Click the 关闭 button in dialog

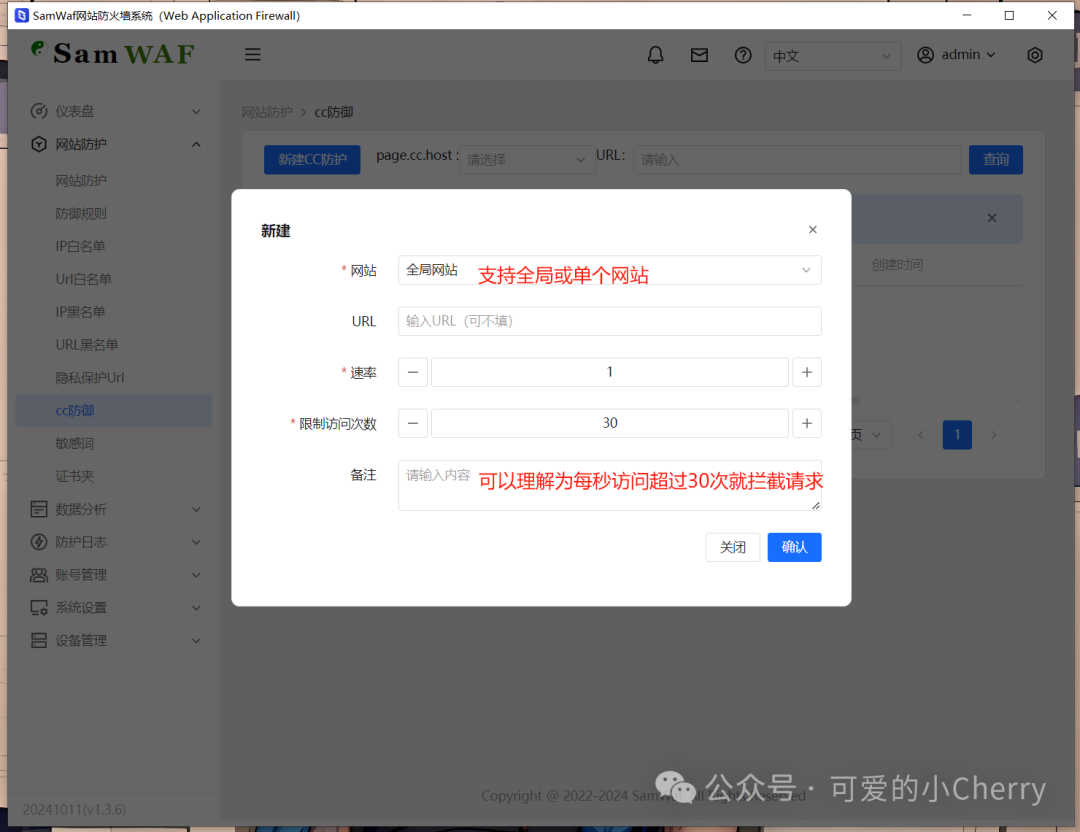point(733,547)
